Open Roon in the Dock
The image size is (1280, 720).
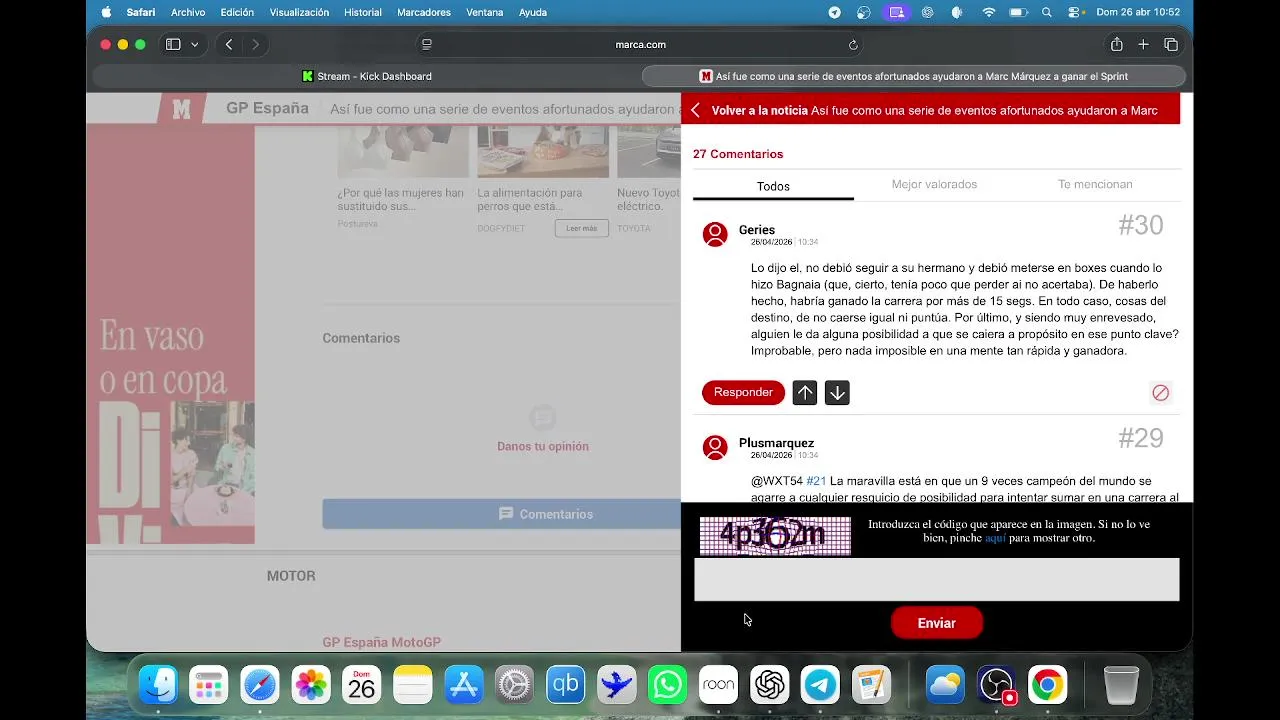click(x=718, y=685)
